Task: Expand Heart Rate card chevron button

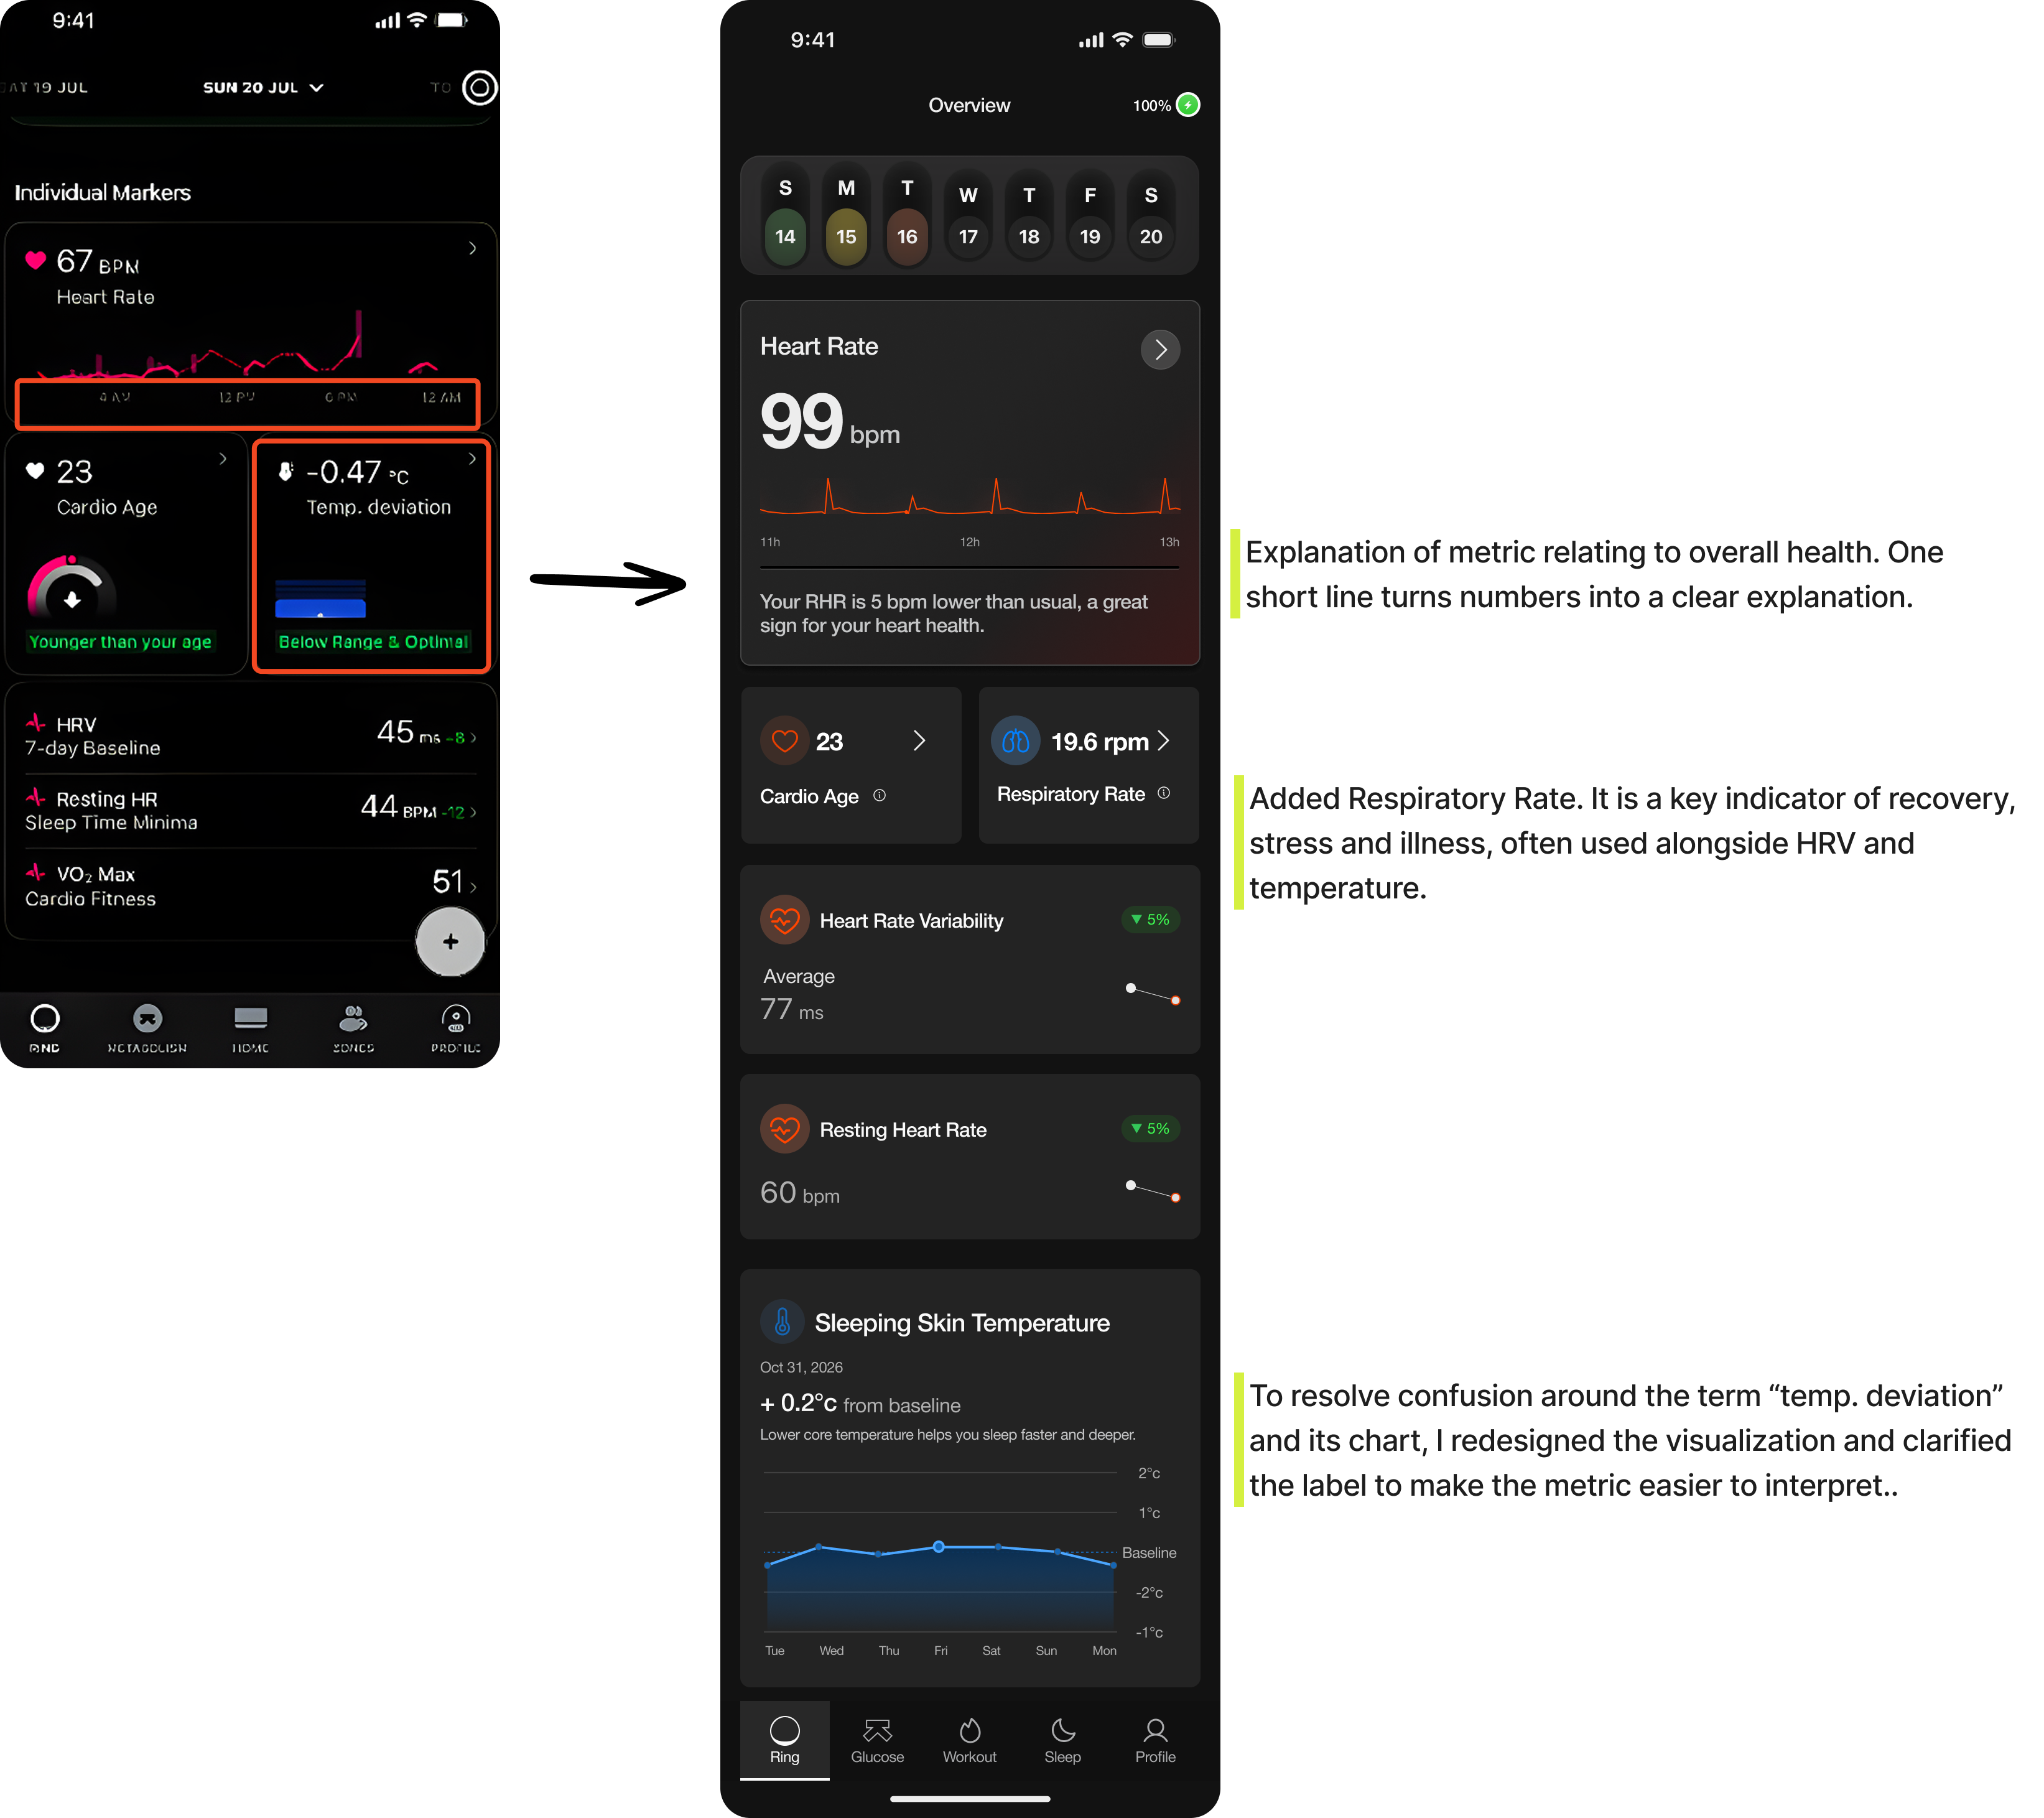Action: click(1160, 349)
